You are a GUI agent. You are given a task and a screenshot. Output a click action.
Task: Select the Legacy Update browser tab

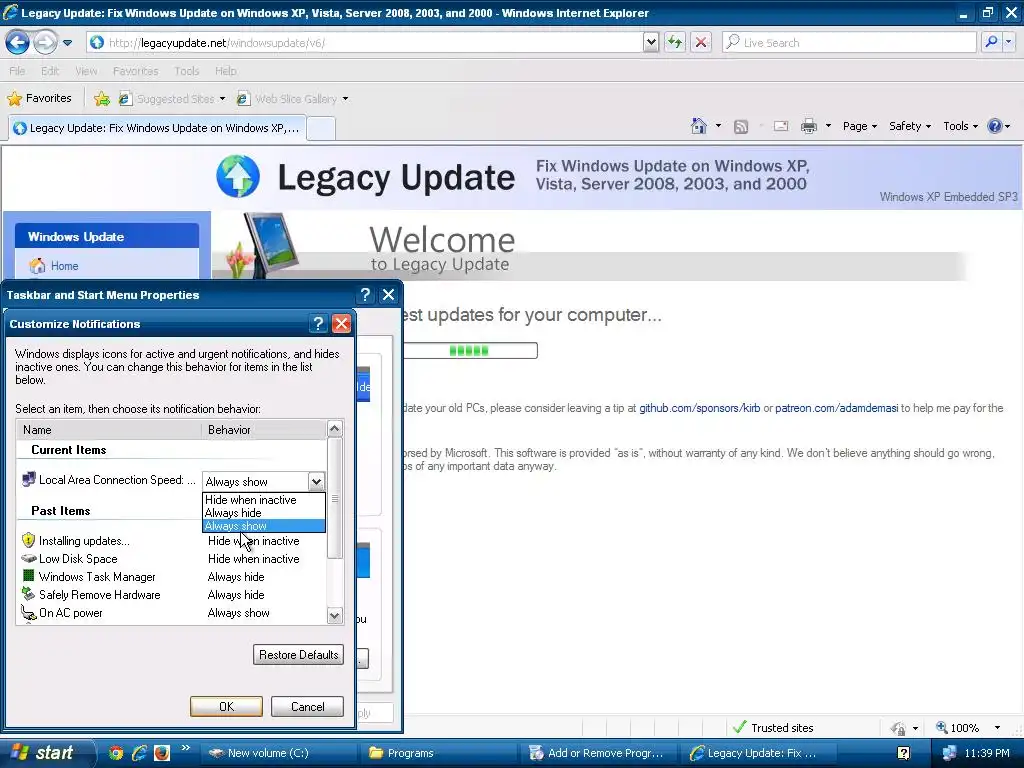157,128
